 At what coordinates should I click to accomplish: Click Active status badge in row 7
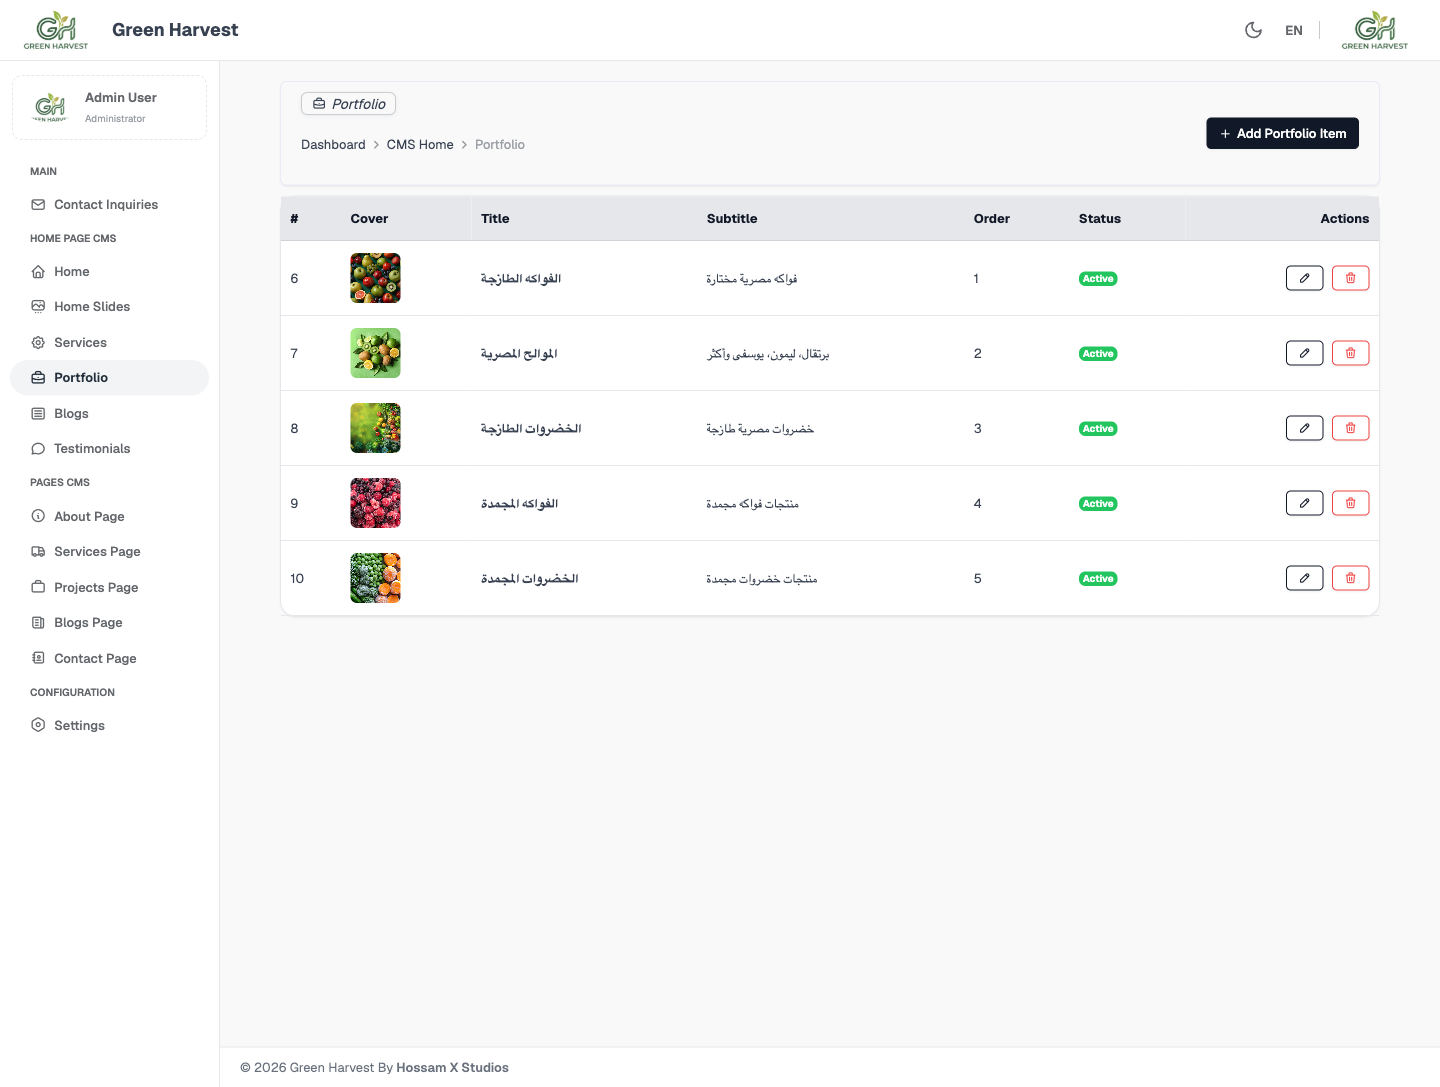pyautogui.click(x=1098, y=354)
